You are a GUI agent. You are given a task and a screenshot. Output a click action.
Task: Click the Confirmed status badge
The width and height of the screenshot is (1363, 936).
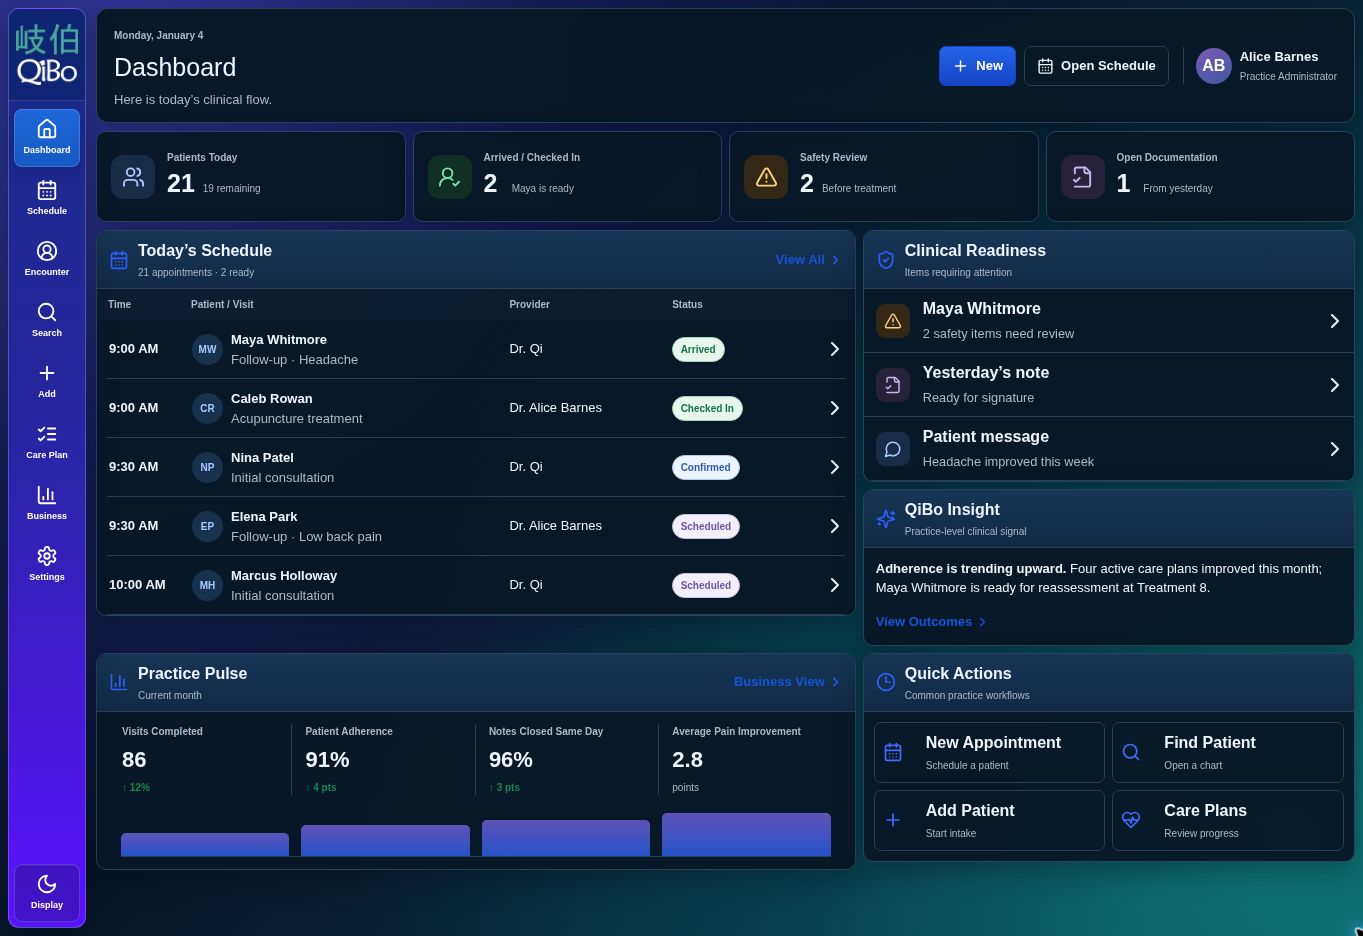click(705, 467)
